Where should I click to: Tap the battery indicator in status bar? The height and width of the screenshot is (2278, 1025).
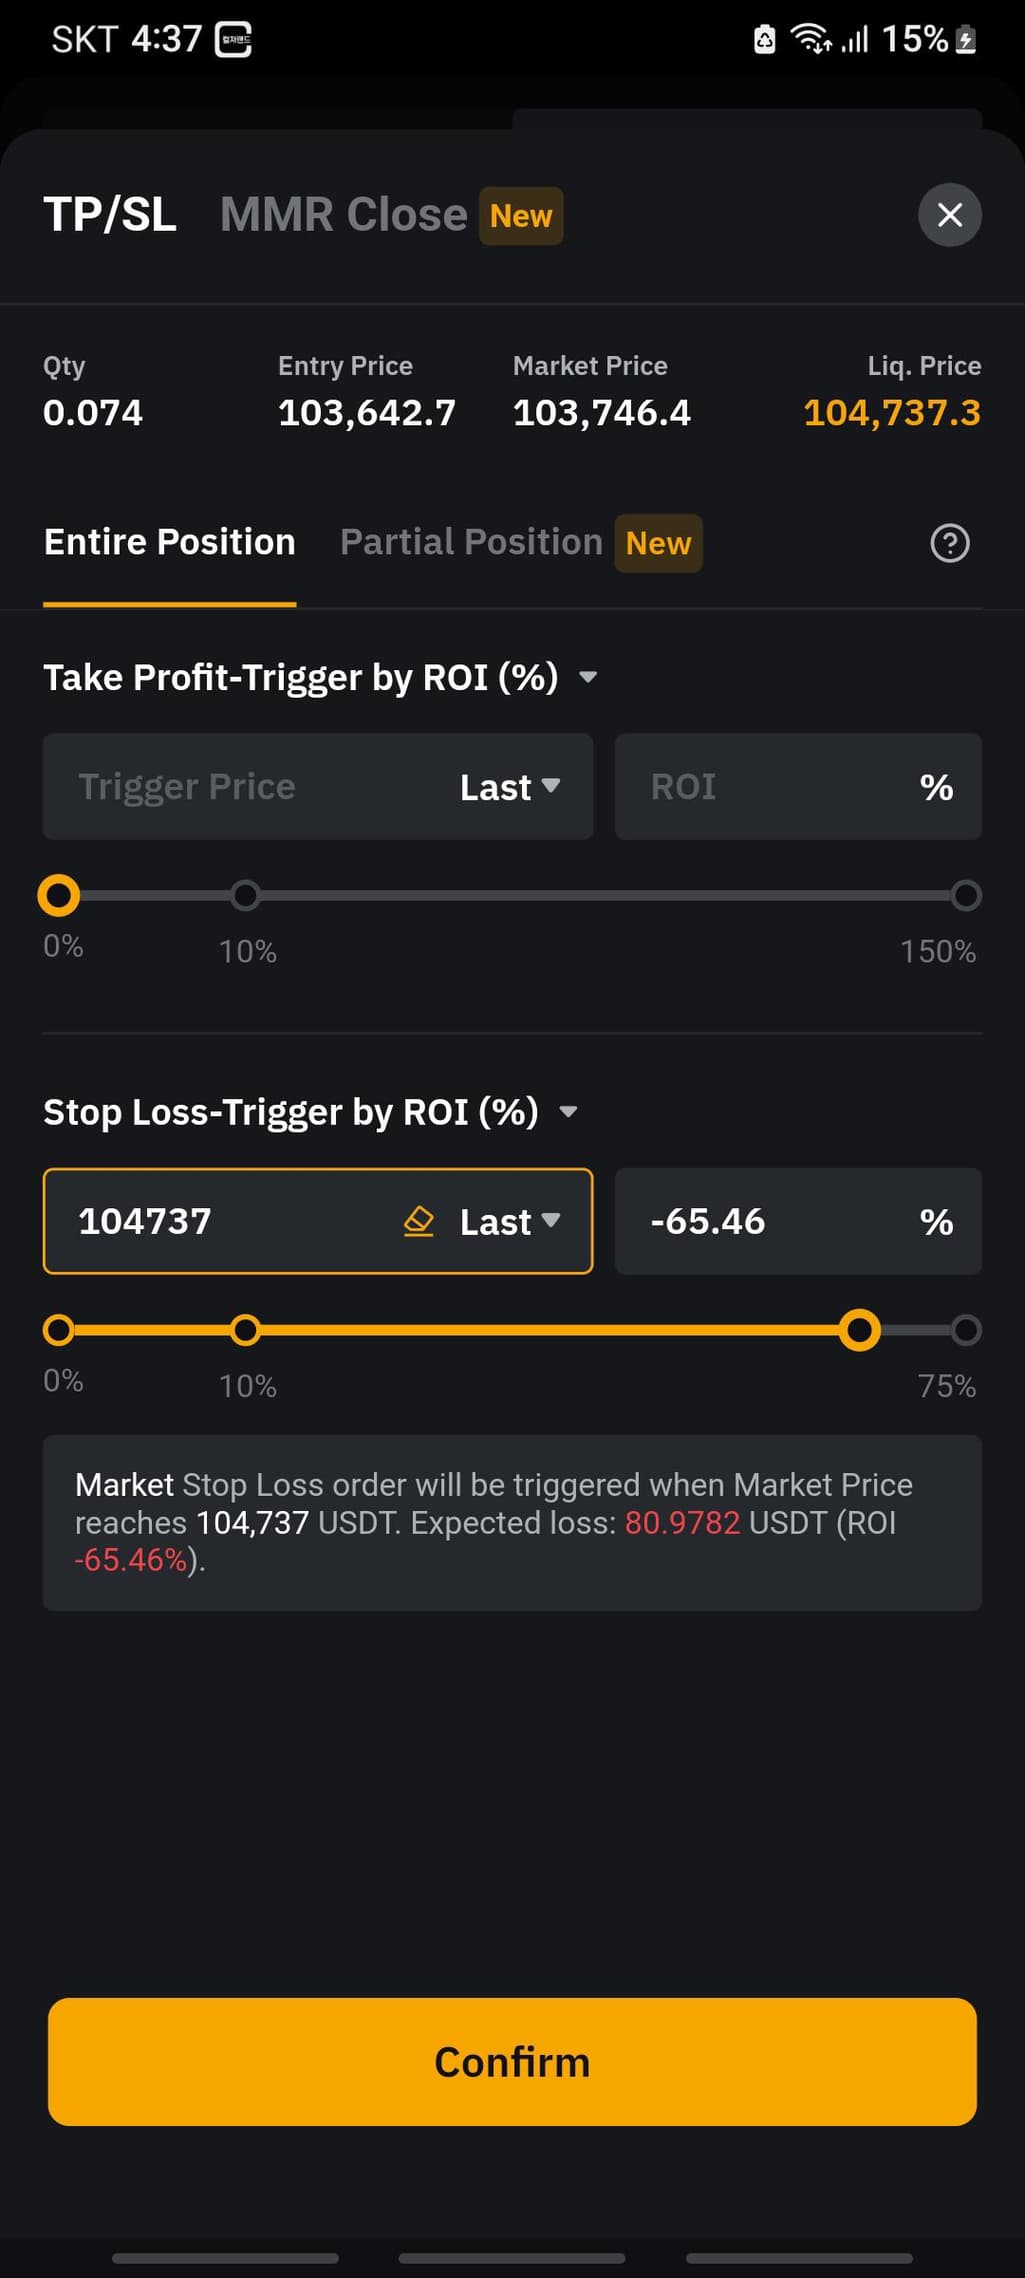tap(966, 40)
